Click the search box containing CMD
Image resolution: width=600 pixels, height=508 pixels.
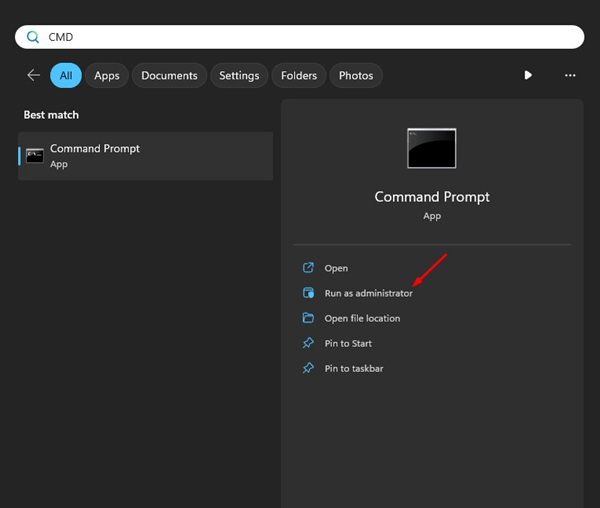coord(300,37)
